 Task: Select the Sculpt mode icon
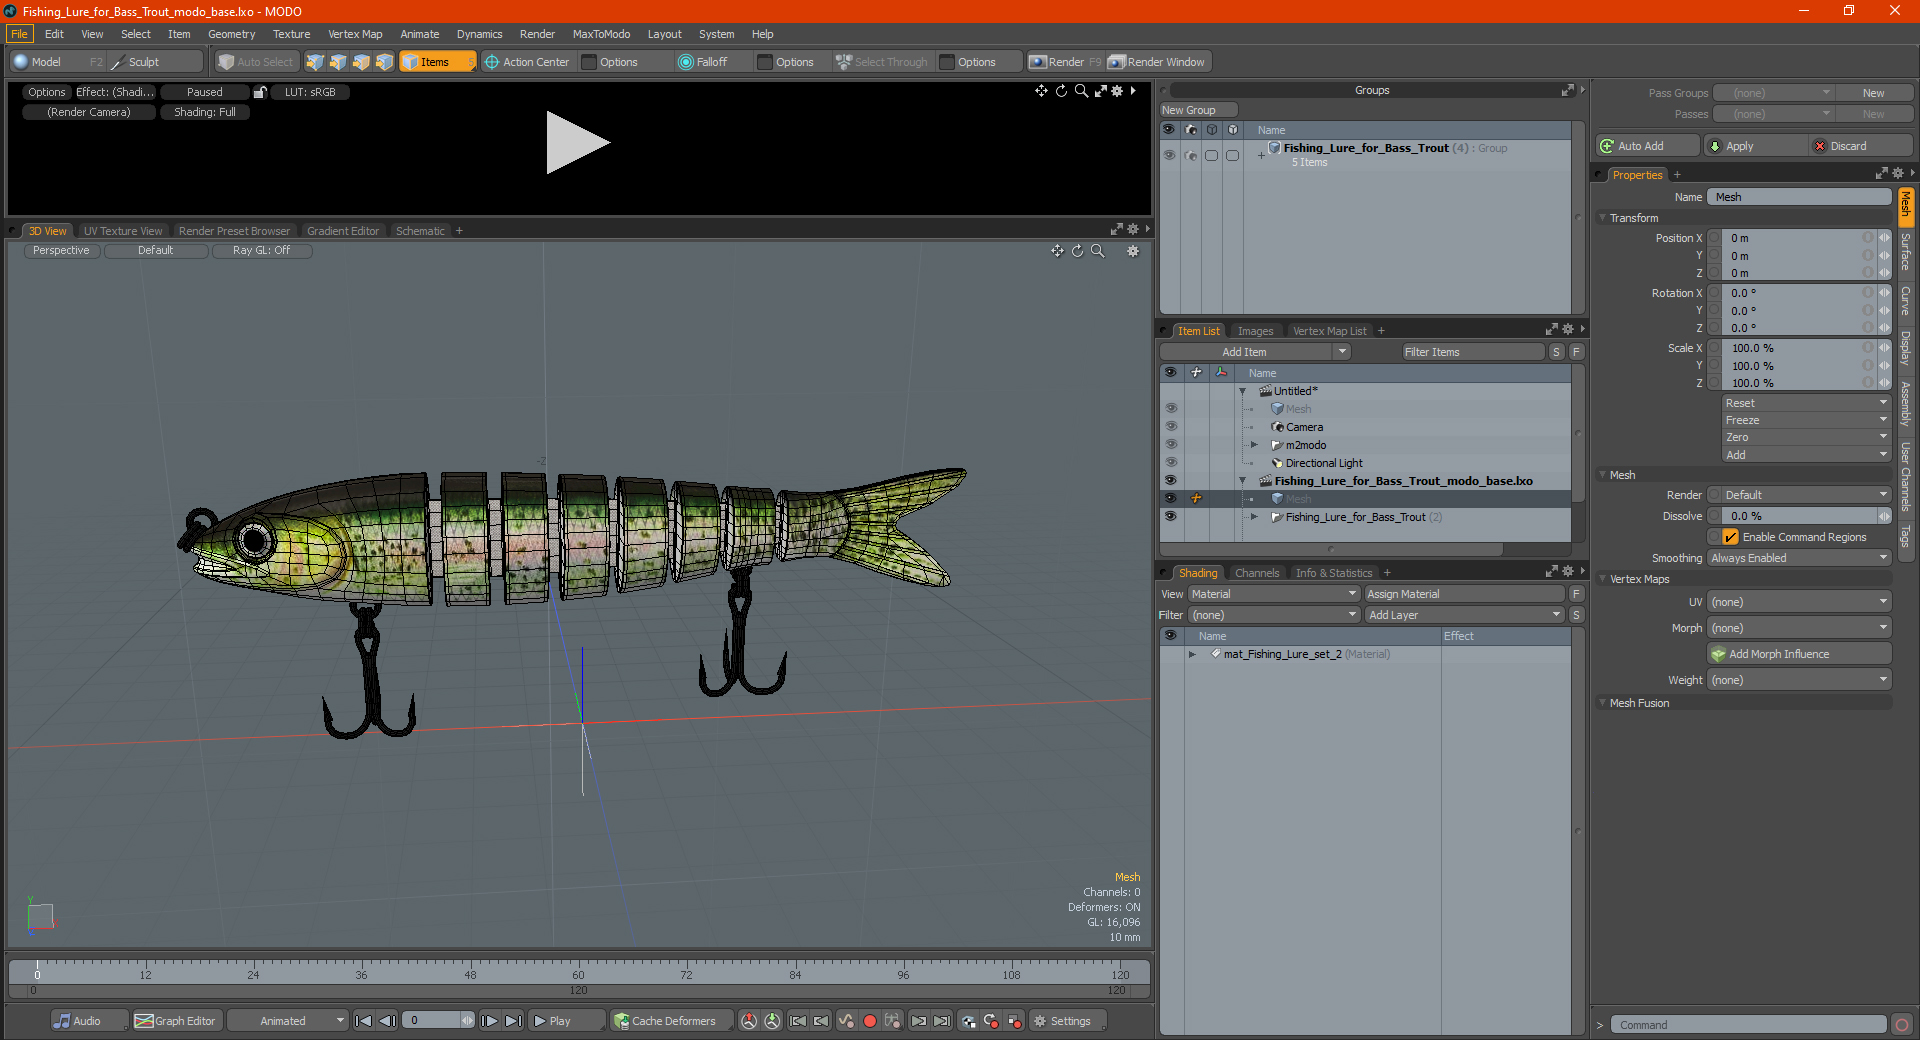(118, 62)
